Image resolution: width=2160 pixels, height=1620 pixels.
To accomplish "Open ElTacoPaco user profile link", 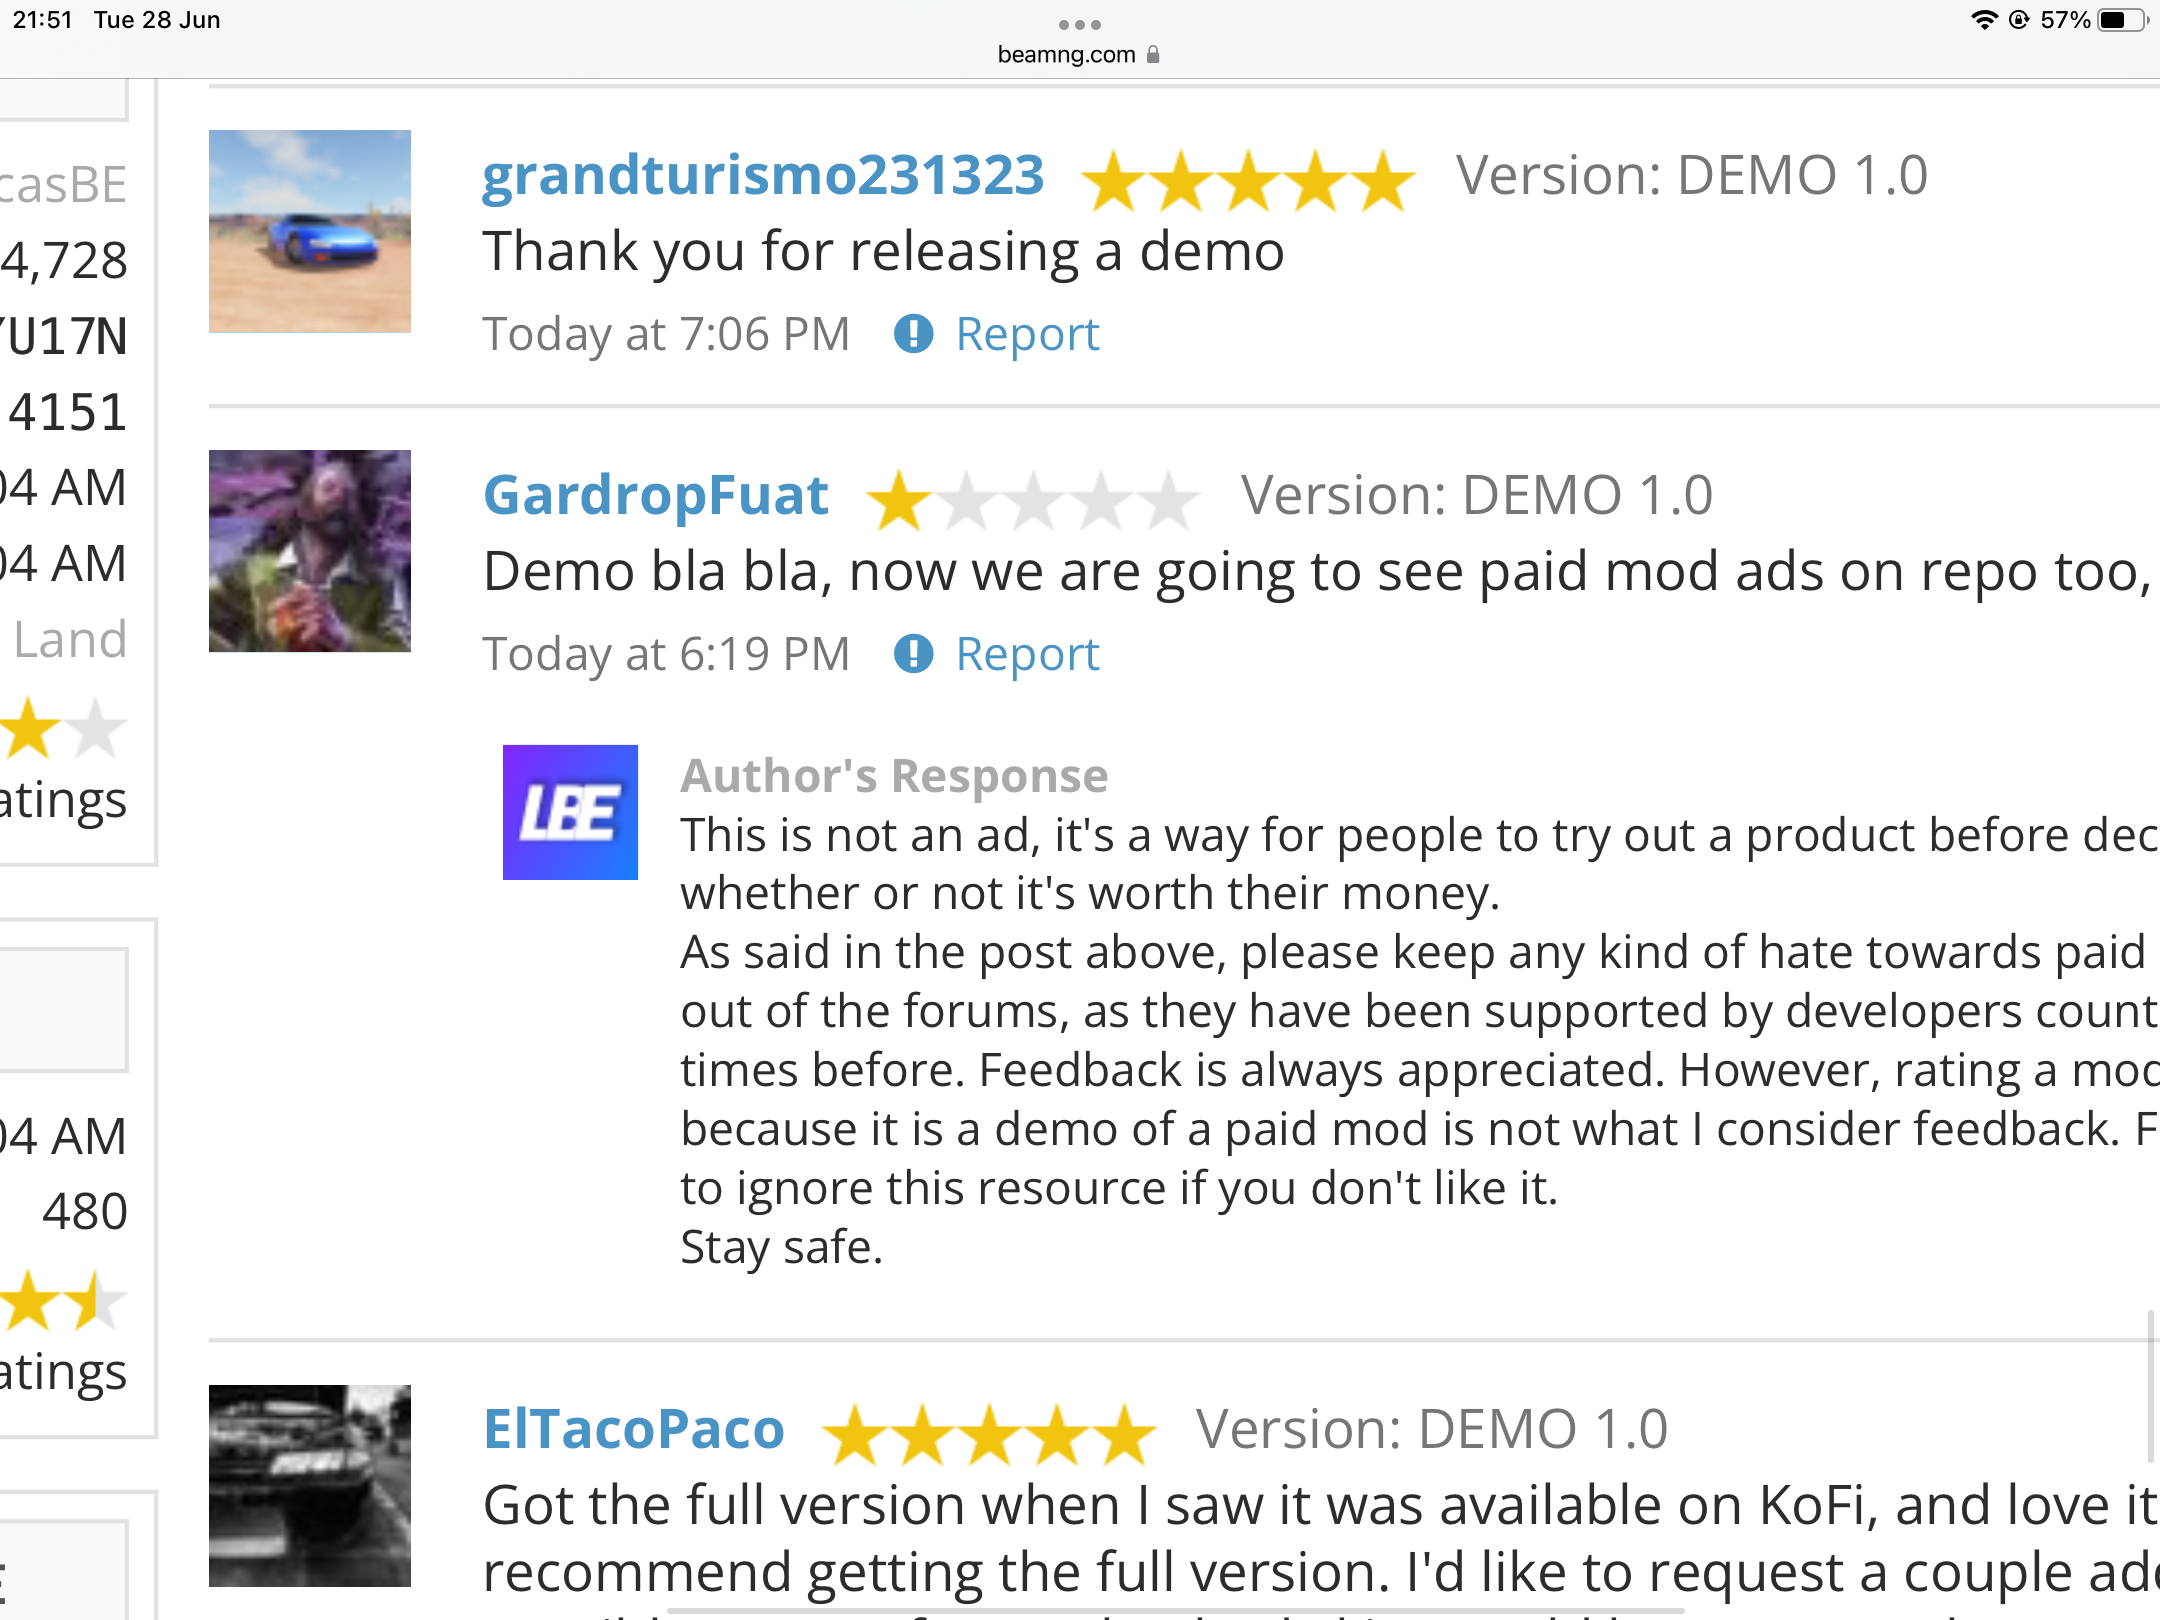I will 634,1428.
